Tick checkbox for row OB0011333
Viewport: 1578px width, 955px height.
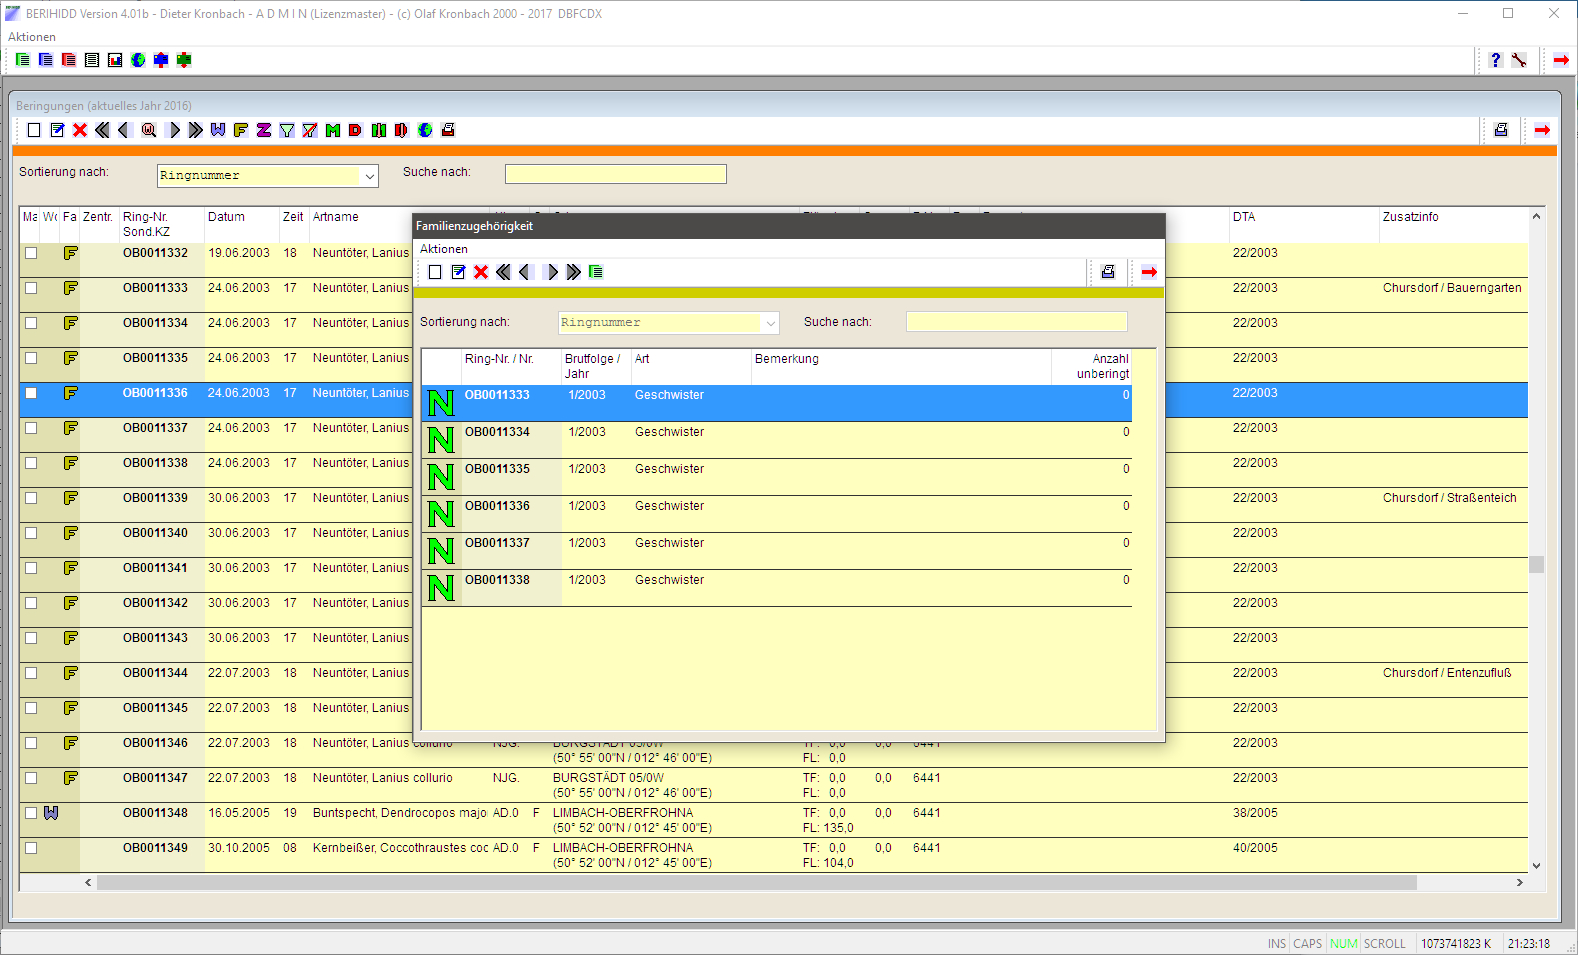pyautogui.click(x=31, y=288)
